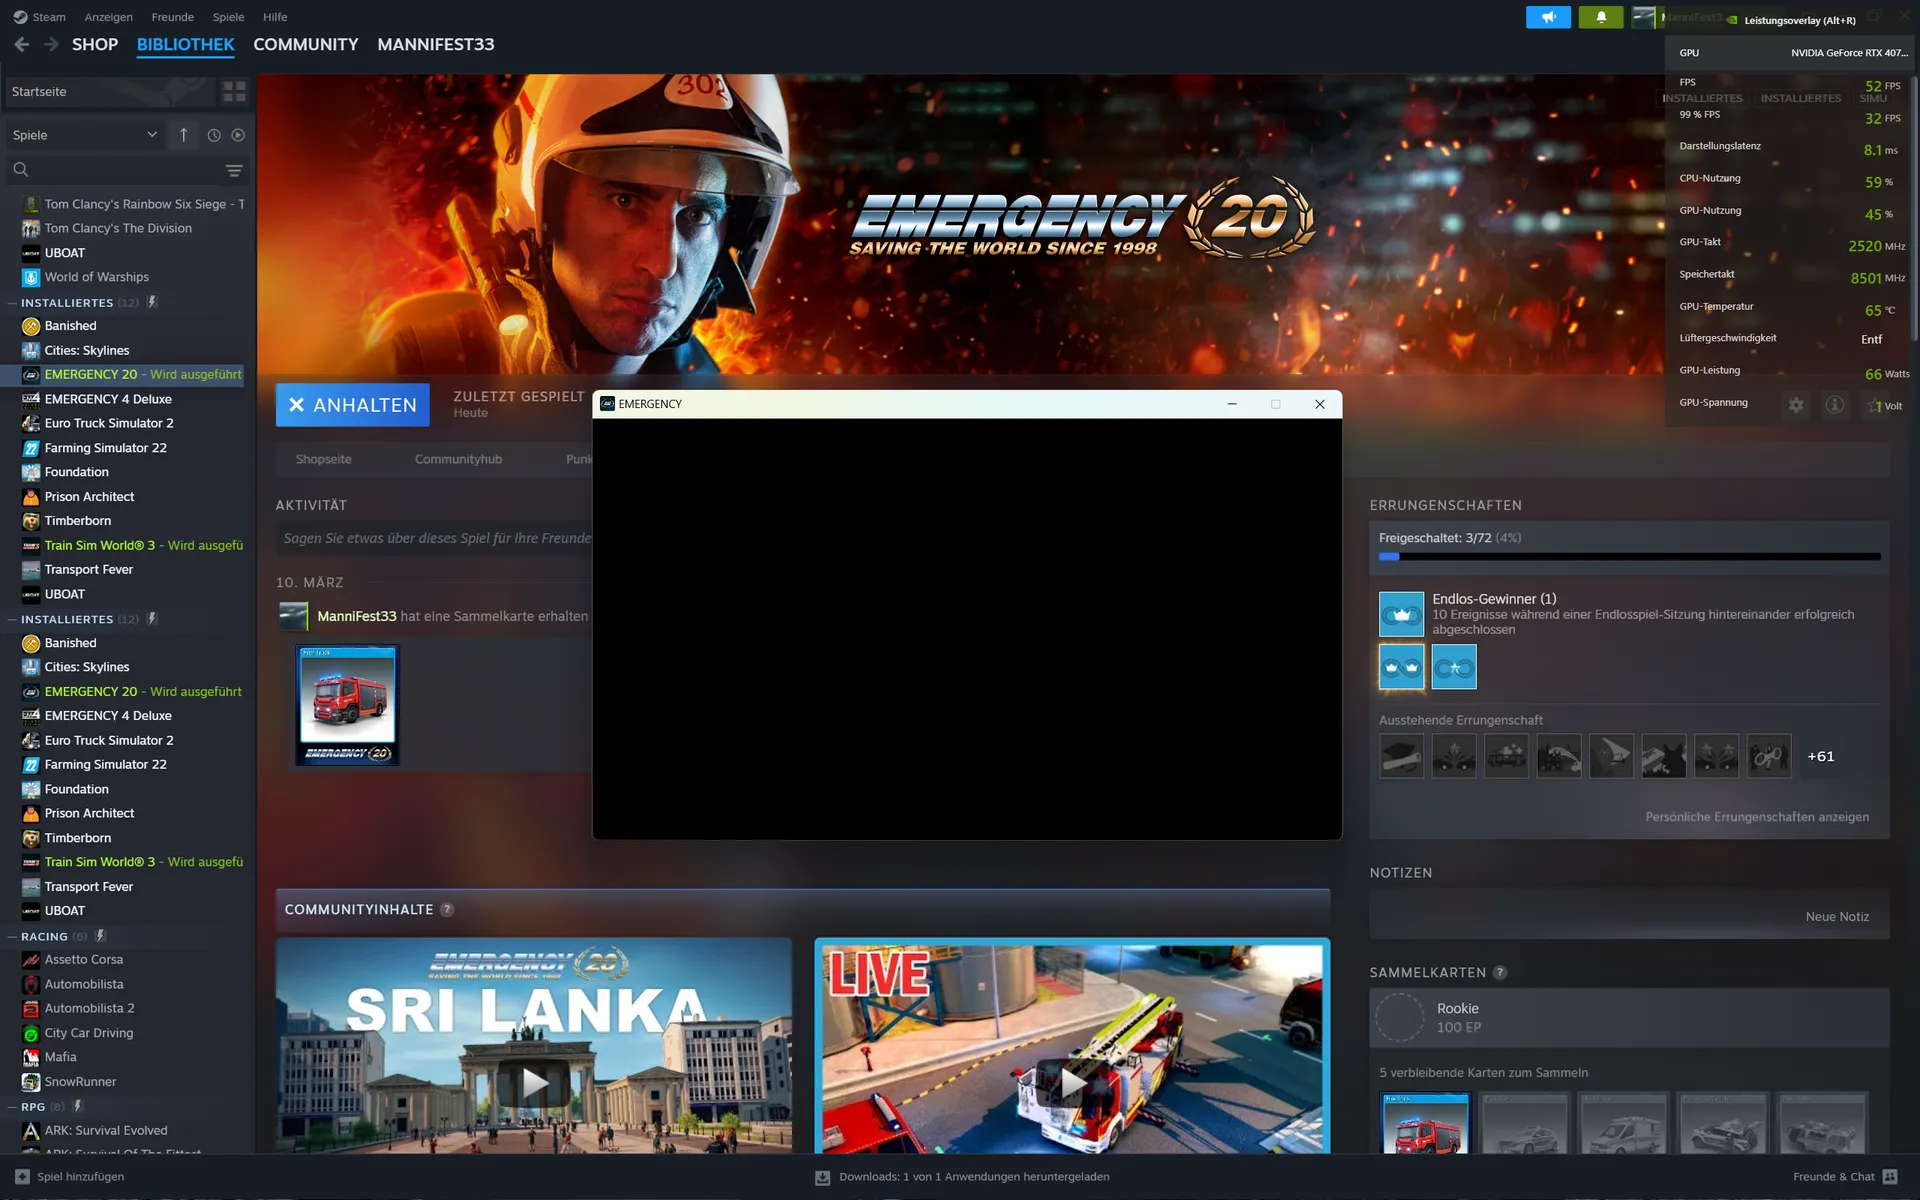Open the performance overlay settings gear

[1796, 405]
